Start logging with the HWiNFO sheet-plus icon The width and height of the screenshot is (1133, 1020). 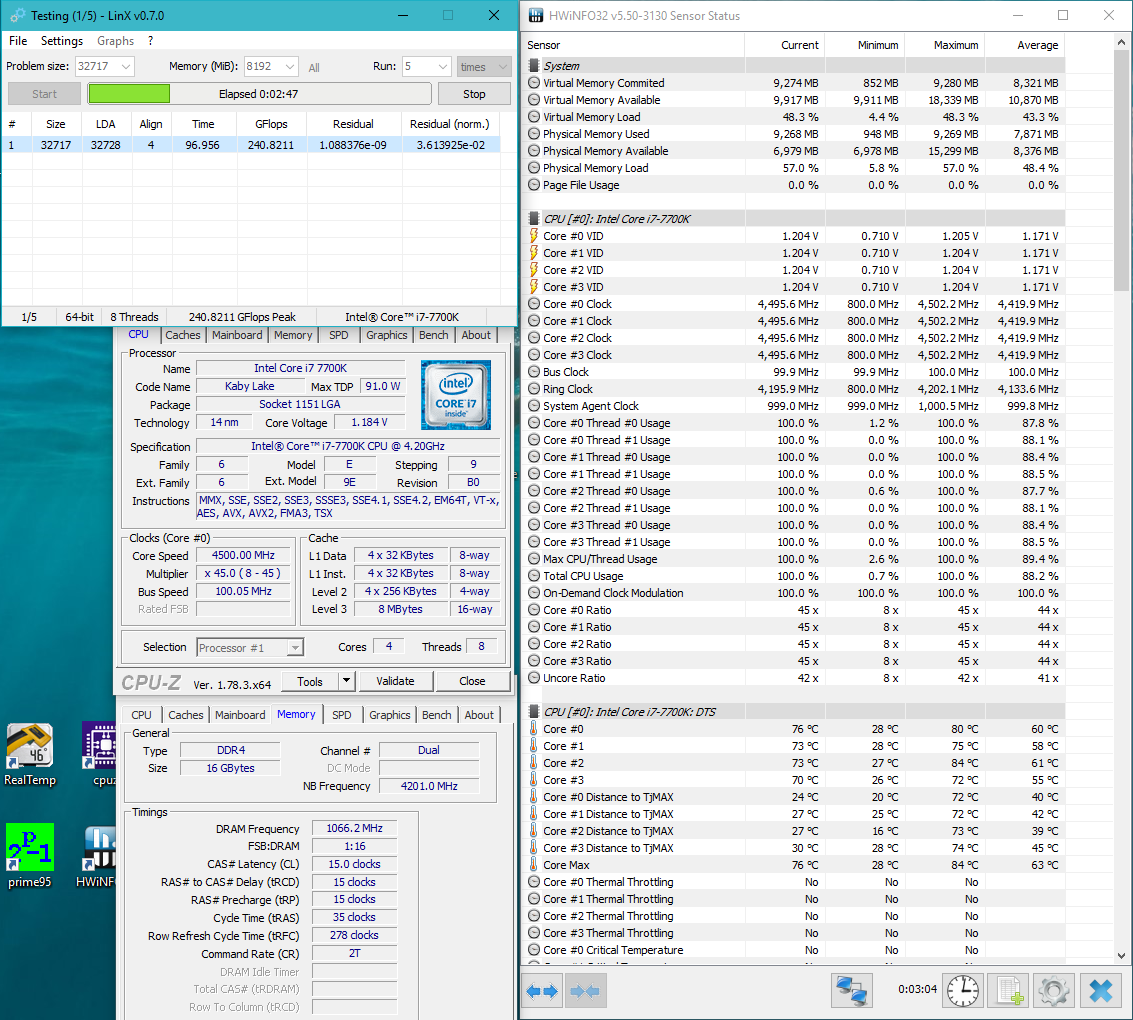tap(1009, 990)
